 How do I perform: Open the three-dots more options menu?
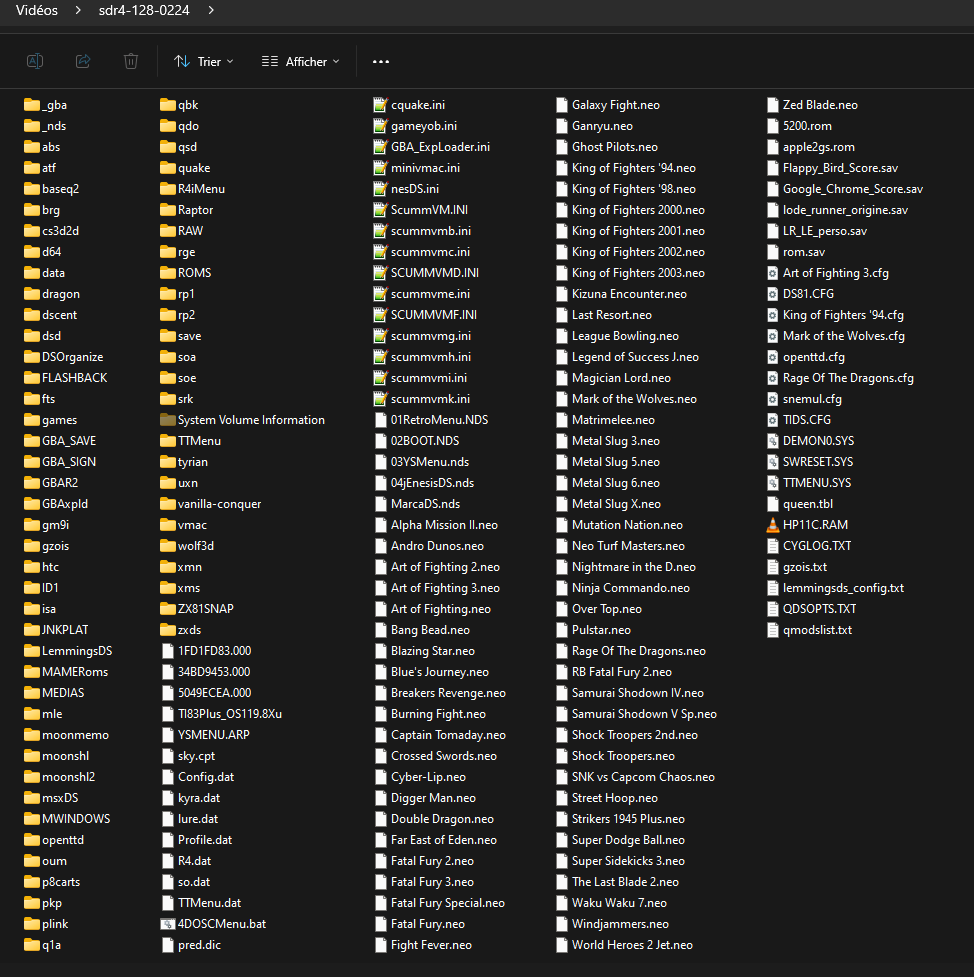pos(381,62)
